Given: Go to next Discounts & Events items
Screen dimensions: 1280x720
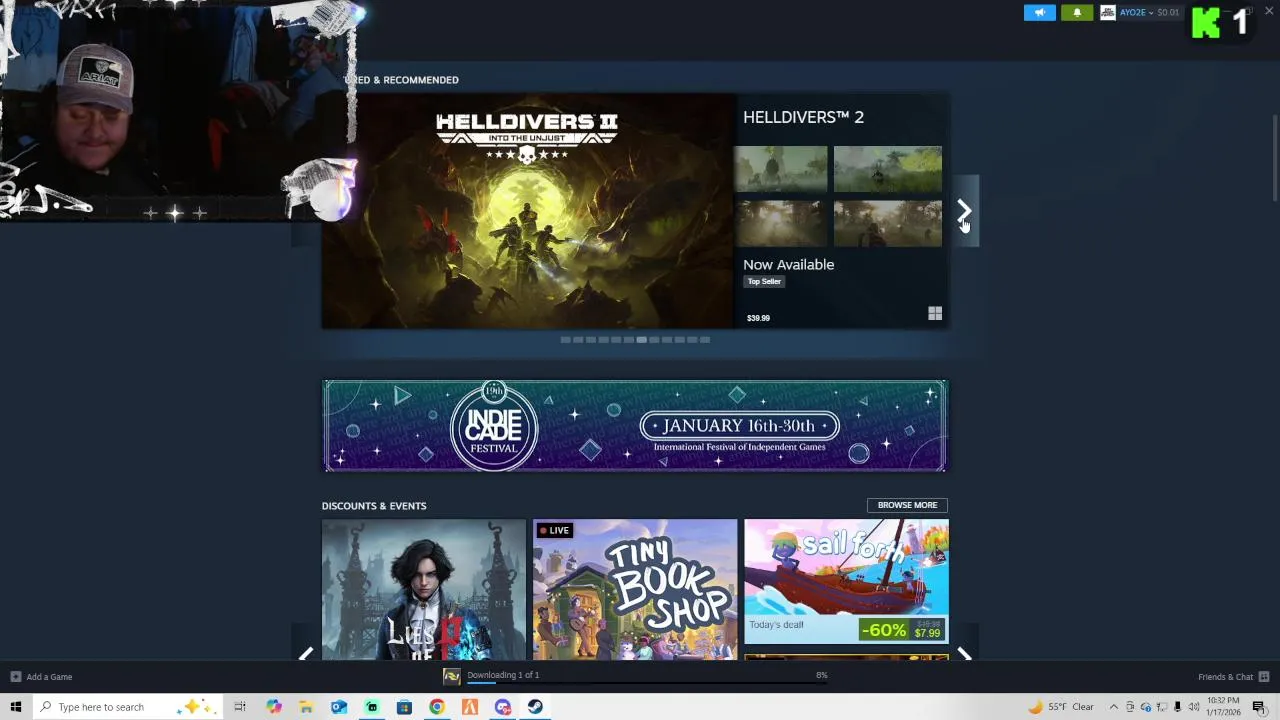Looking at the screenshot, I should [964, 654].
